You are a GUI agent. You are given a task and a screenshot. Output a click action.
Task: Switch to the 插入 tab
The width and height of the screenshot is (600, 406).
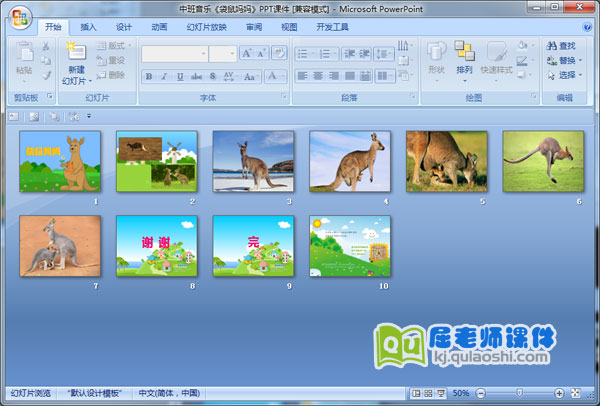coord(88,27)
